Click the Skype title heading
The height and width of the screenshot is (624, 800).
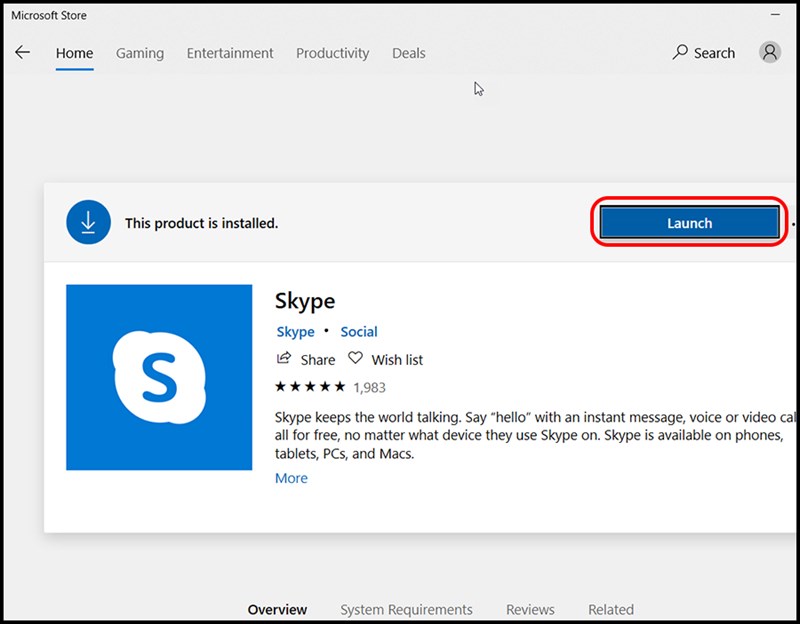pyautogui.click(x=305, y=301)
